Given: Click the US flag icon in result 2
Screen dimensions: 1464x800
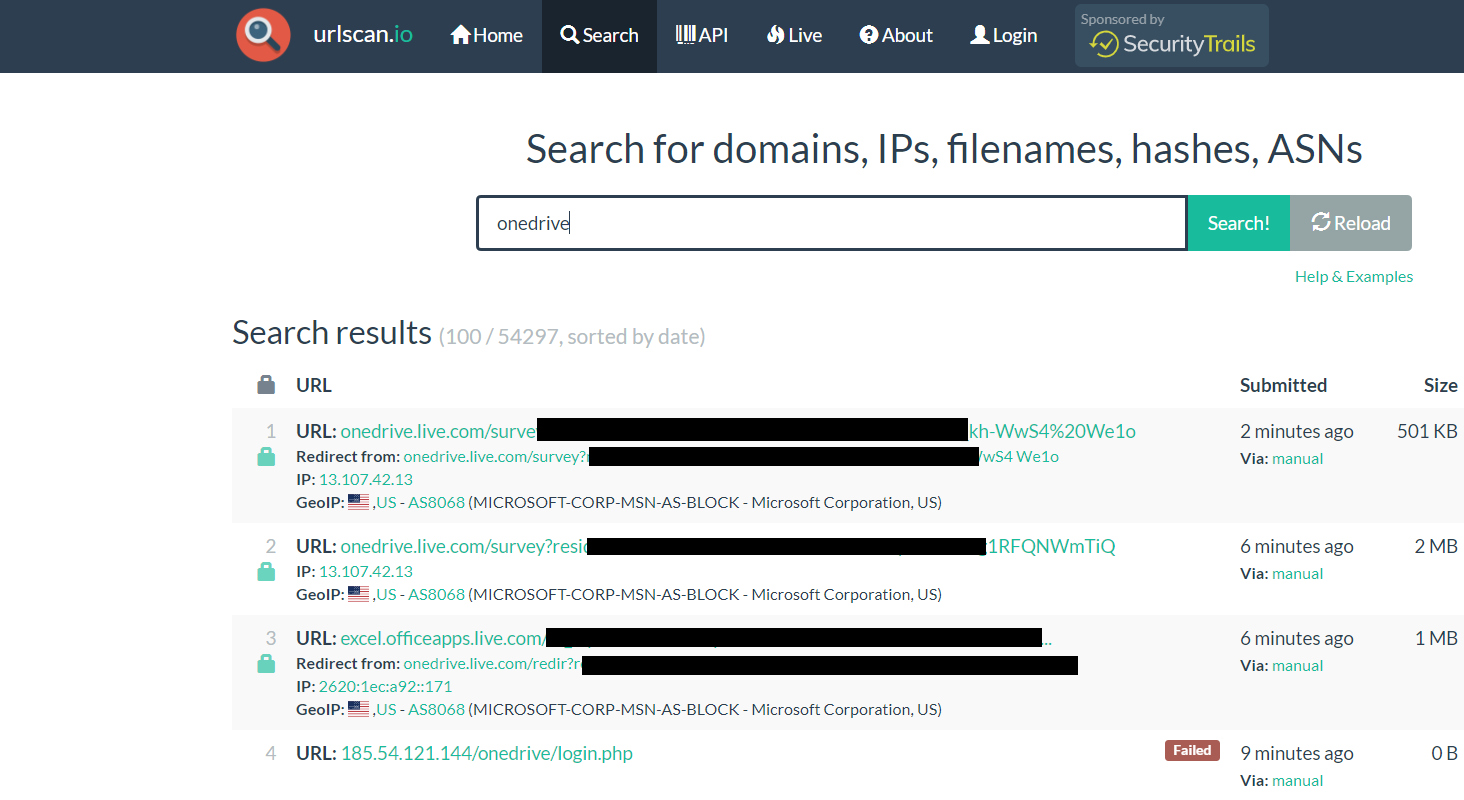Looking at the screenshot, I should (x=359, y=594).
